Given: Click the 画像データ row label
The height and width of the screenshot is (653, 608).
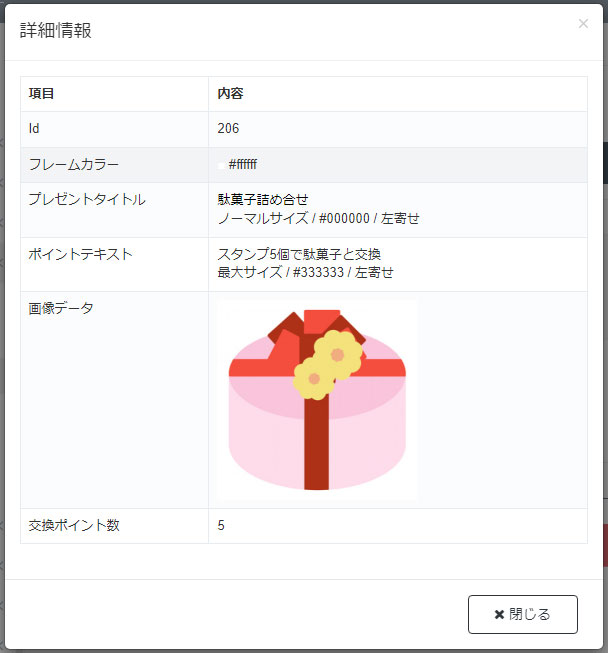Looking at the screenshot, I should point(61,308).
